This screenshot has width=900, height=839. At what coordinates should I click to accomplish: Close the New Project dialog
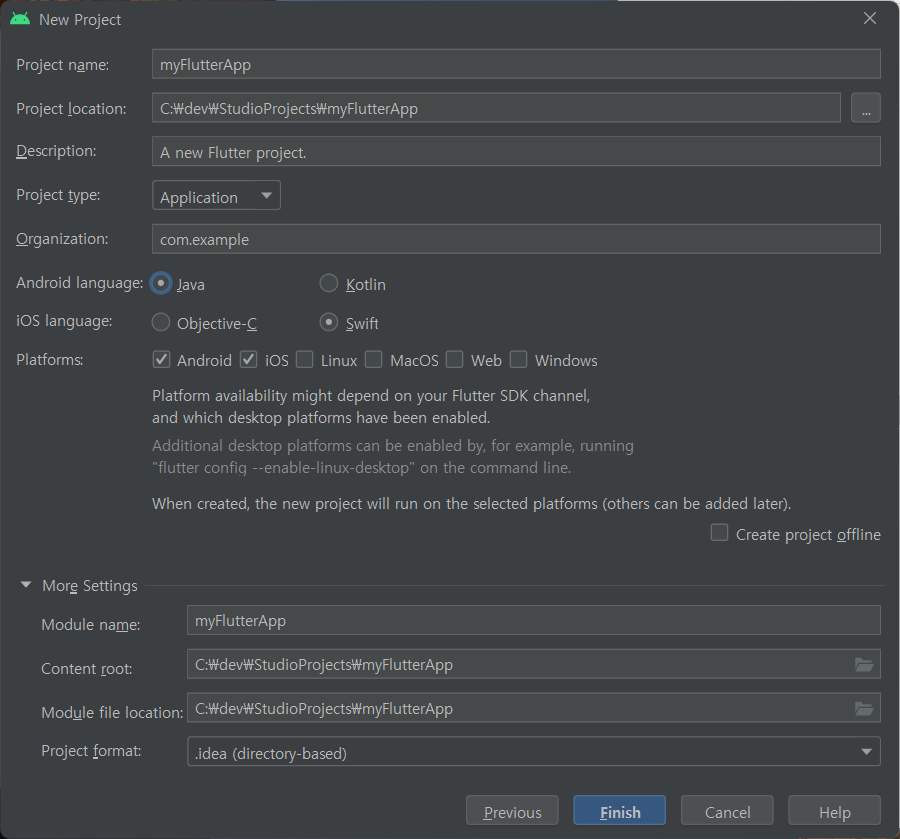tap(870, 18)
